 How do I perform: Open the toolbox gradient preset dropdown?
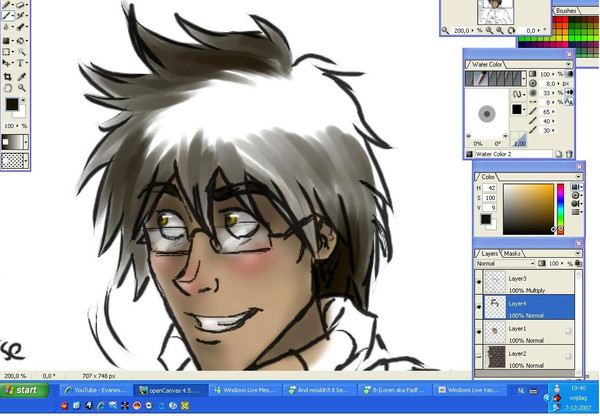[26, 142]
